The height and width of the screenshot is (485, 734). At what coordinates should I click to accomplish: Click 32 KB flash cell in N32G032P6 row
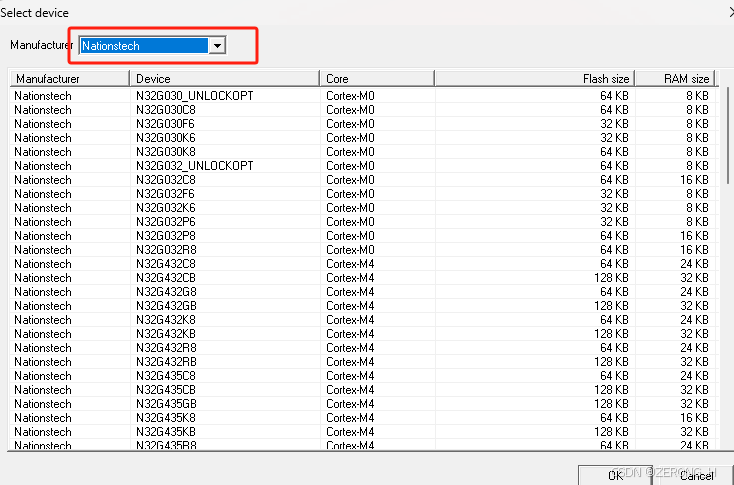click(614, 222)
